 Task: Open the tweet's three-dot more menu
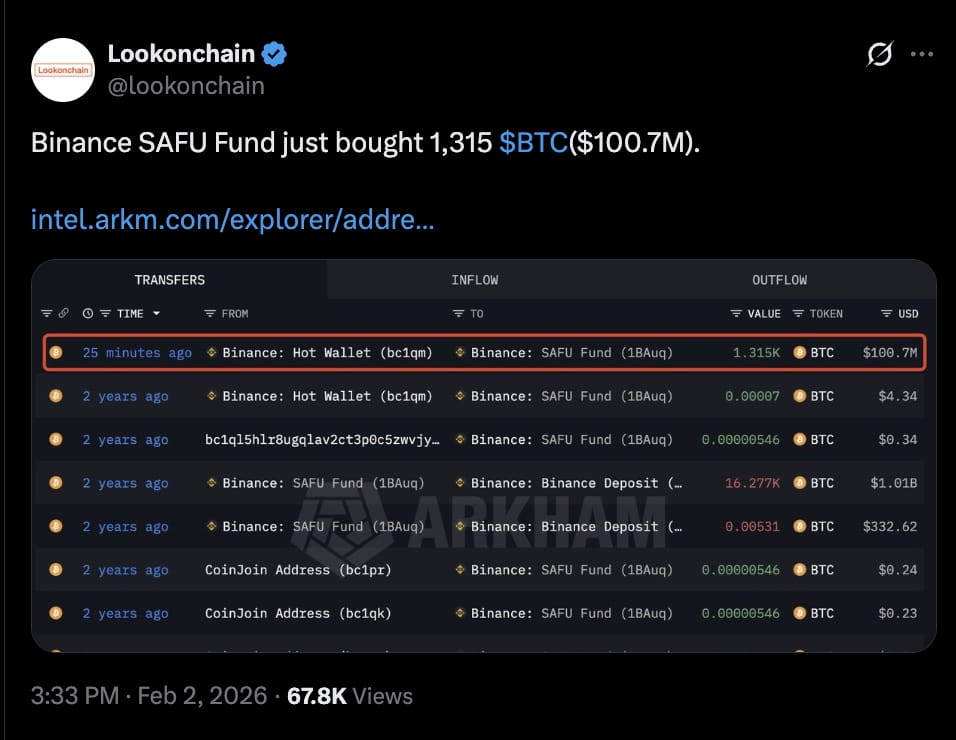click(921, 55)
